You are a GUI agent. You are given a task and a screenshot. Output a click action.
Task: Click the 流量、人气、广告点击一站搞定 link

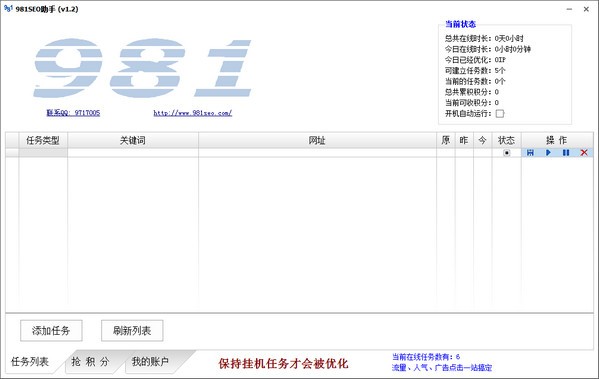442,368
